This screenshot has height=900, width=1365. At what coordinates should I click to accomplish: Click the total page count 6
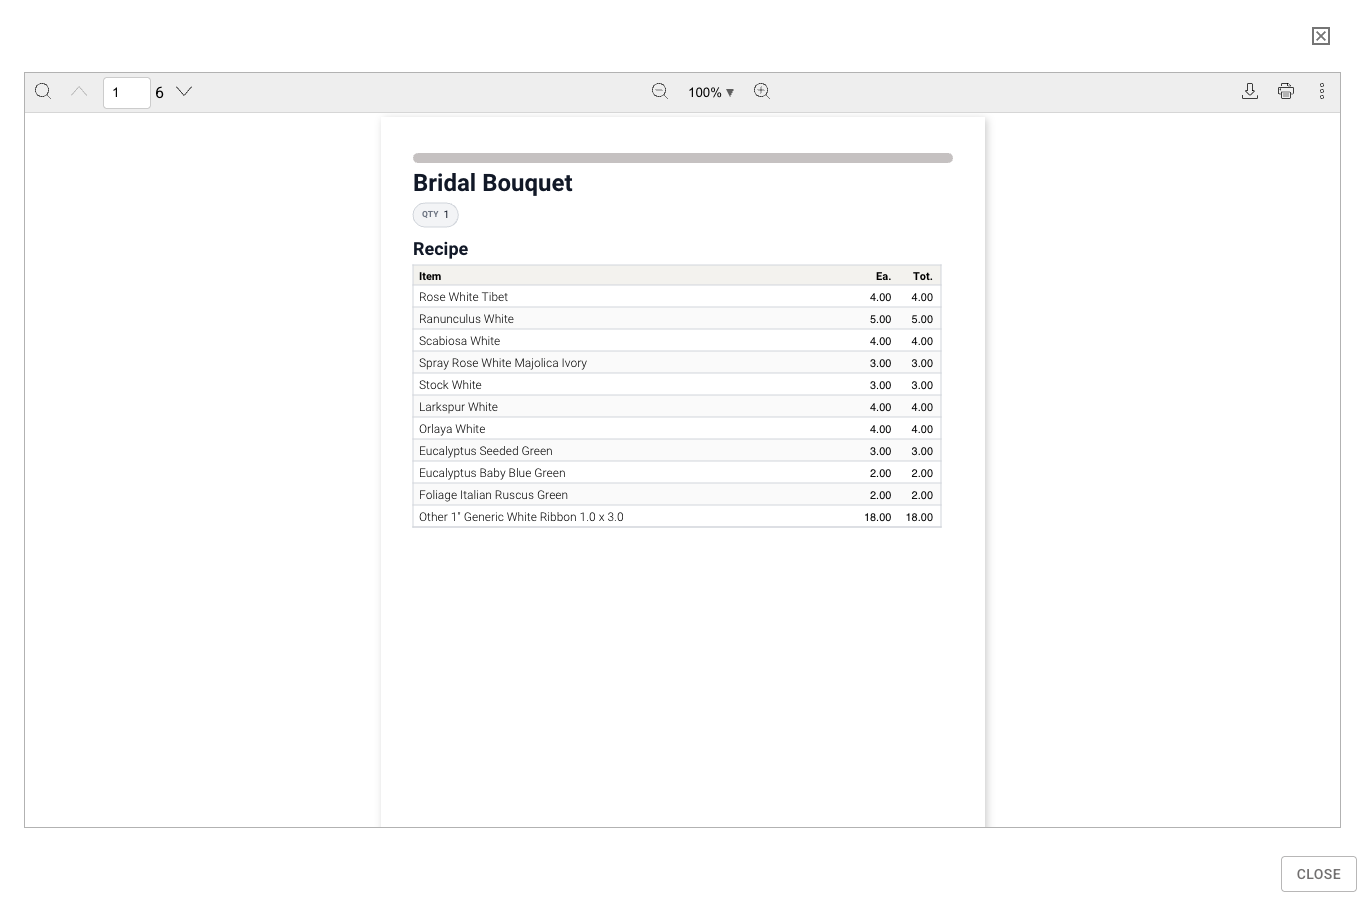[159, 92]
